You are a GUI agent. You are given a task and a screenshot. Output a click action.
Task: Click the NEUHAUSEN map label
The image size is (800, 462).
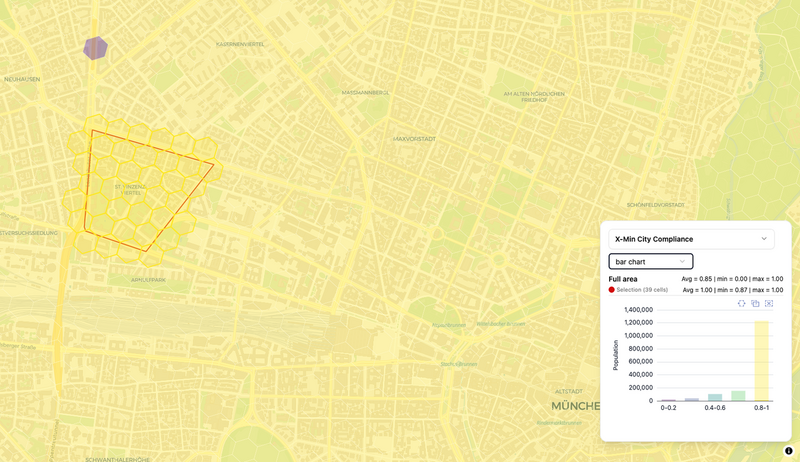22,79
